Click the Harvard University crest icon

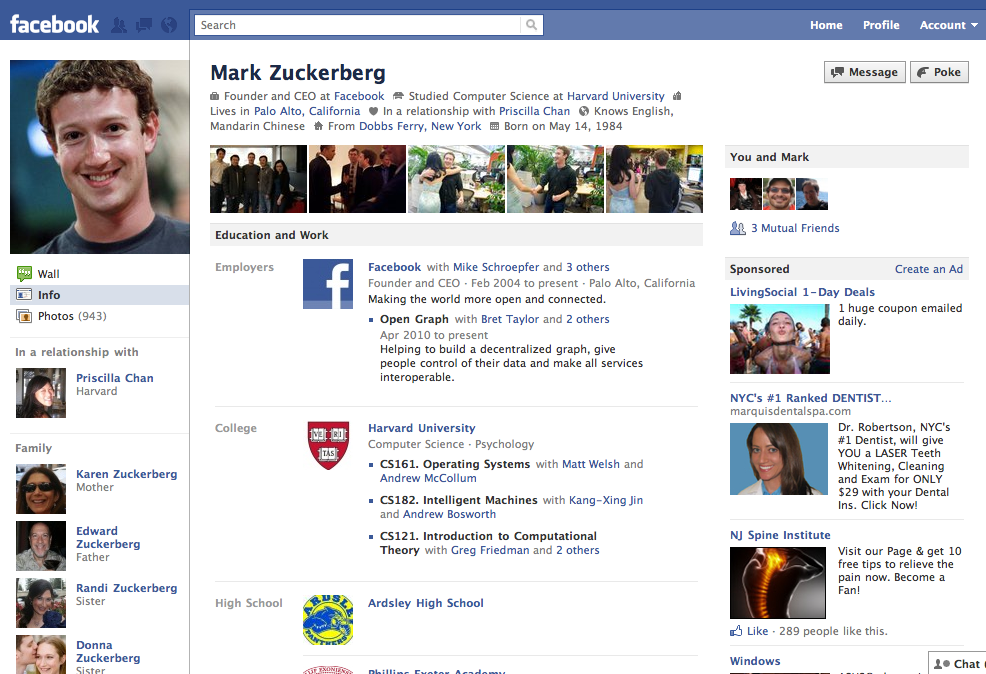[x=328, y=445]
